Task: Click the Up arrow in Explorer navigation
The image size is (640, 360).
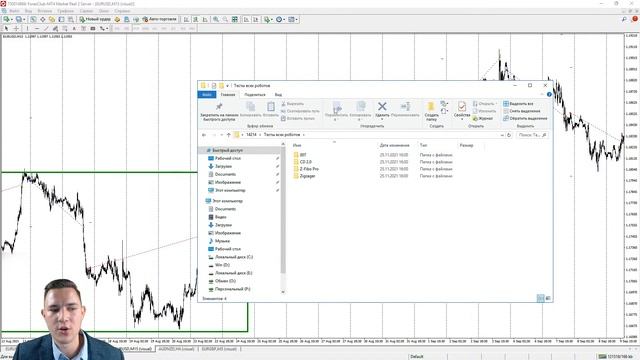Action: [229, 135]
